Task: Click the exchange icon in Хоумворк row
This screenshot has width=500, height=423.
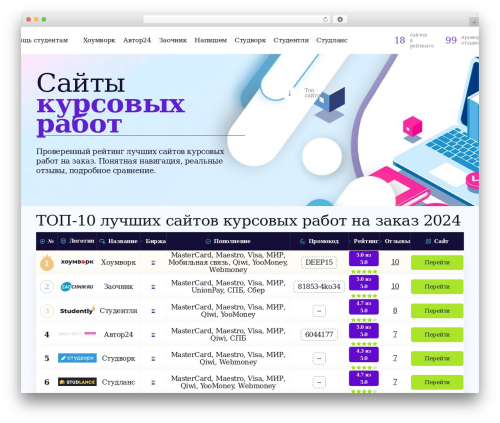Action: (x=153, y=263)
